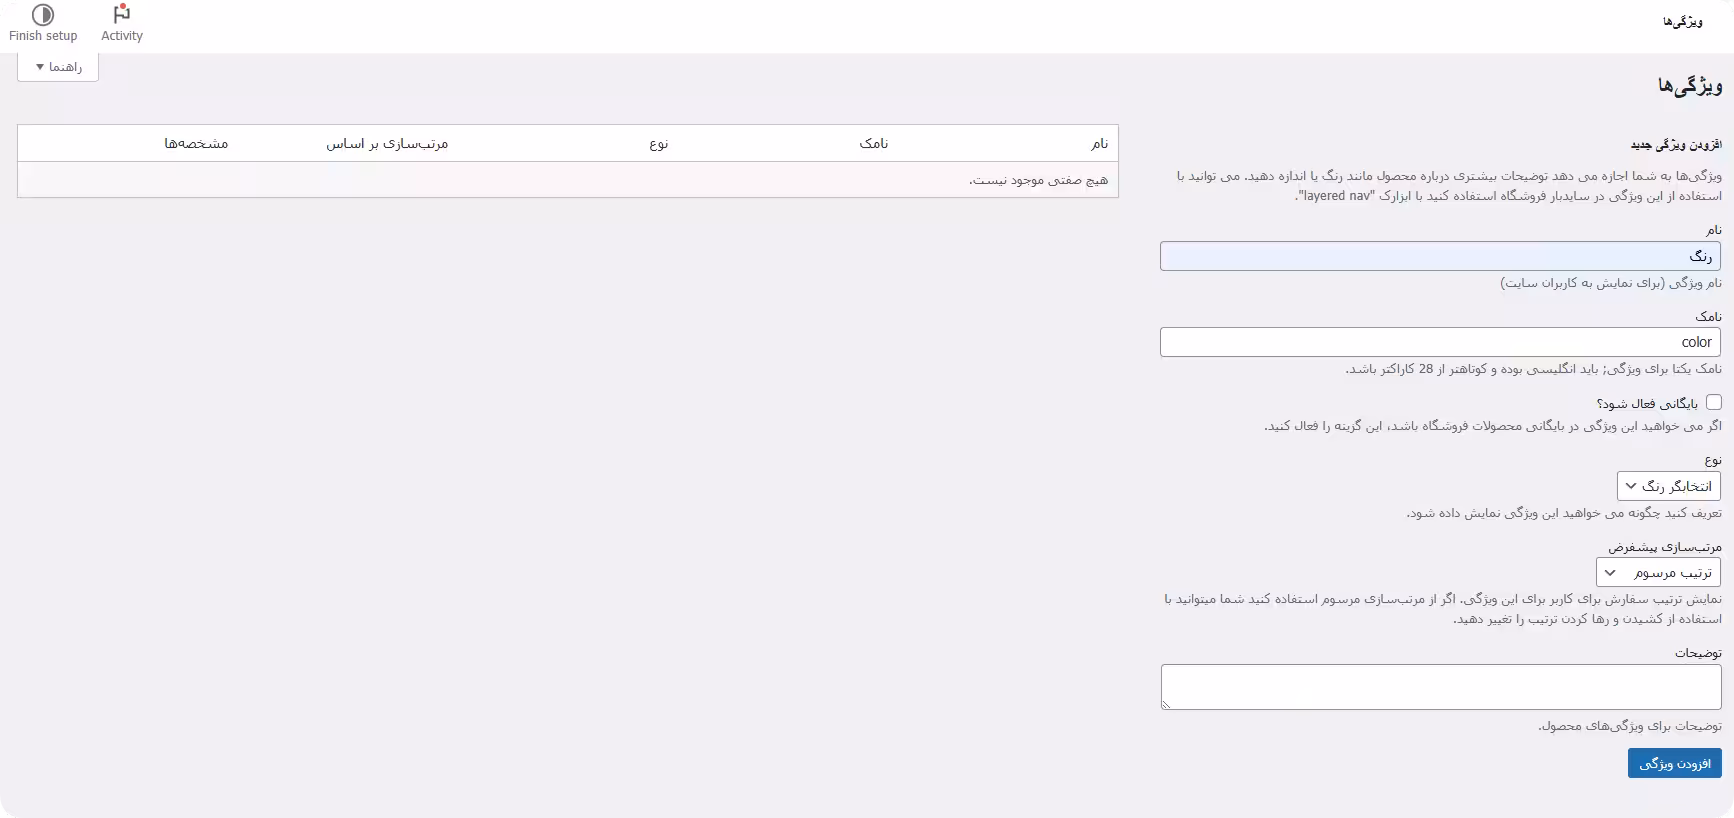Click the نوع table column header
The height and width of the screenshot is (818, 1734).
click(658, 144)
